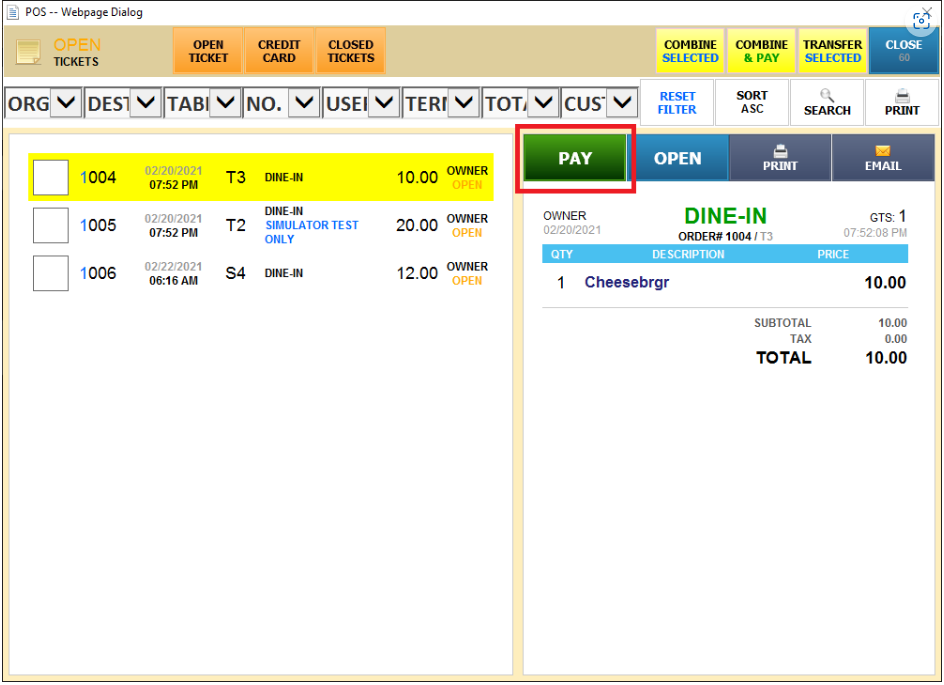Click Combine Selected button
944x685 pixels.
click(x=690, y=51)
